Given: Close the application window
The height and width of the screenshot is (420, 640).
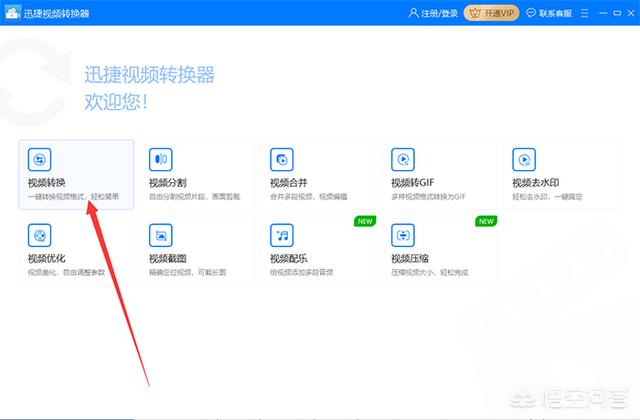Looking at the screenshot, I should pyautogui.click(x=631, y=13).
